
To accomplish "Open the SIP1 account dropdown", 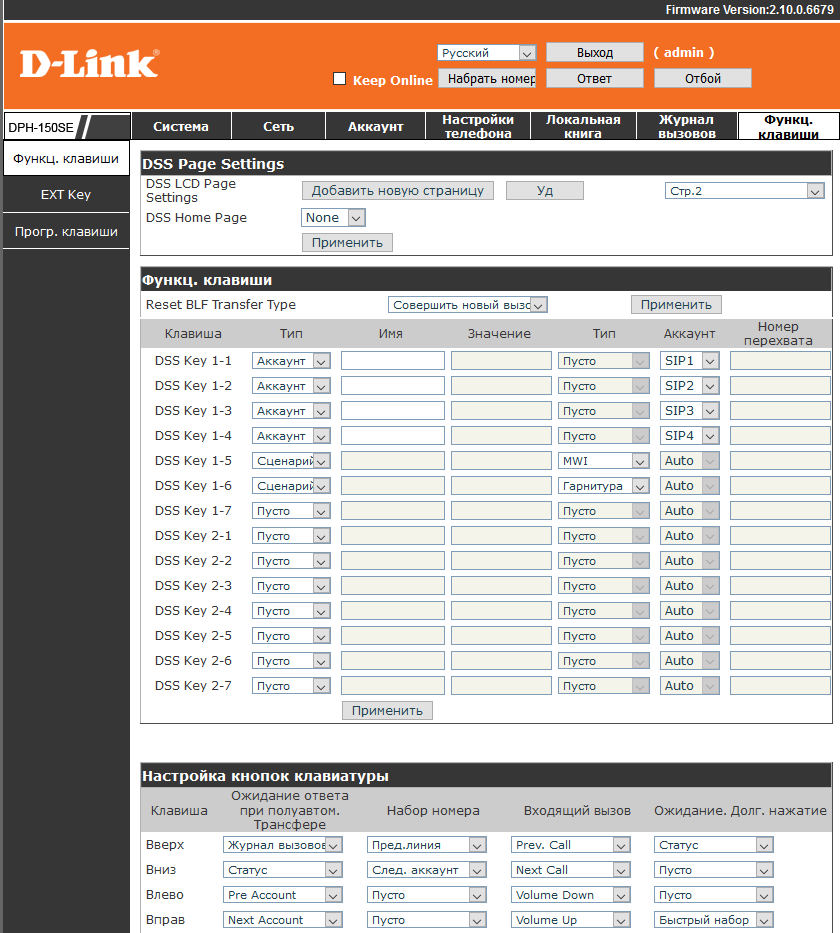I will coord(690,361).
